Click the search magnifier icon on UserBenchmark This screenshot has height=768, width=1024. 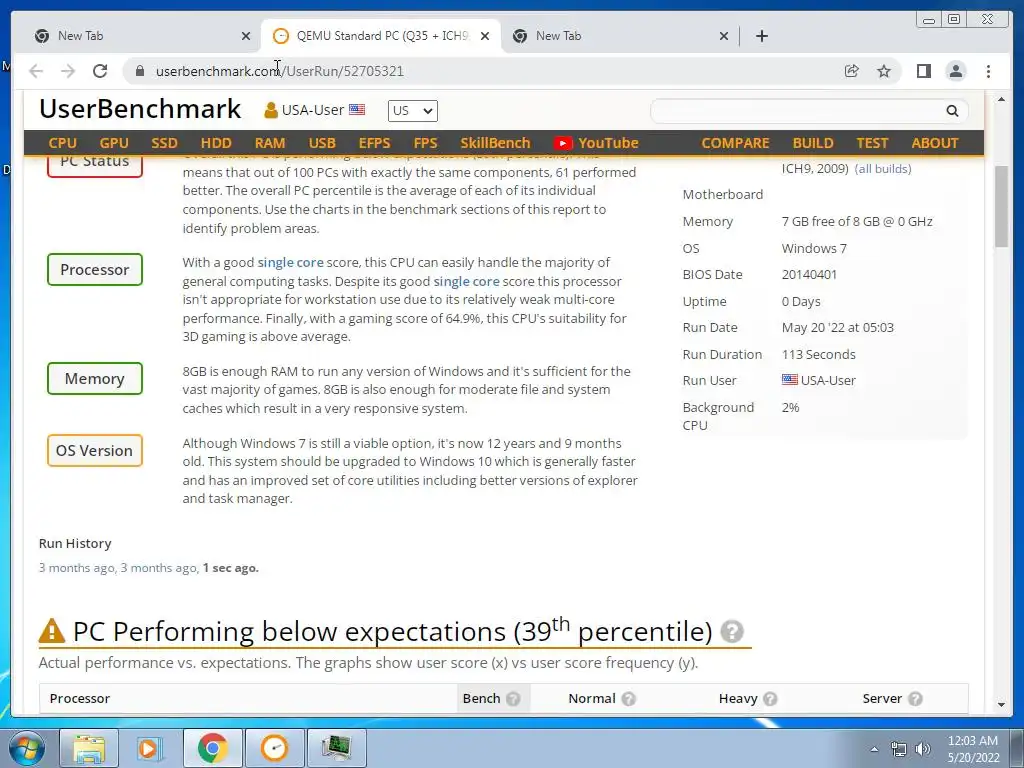[952, 111]
